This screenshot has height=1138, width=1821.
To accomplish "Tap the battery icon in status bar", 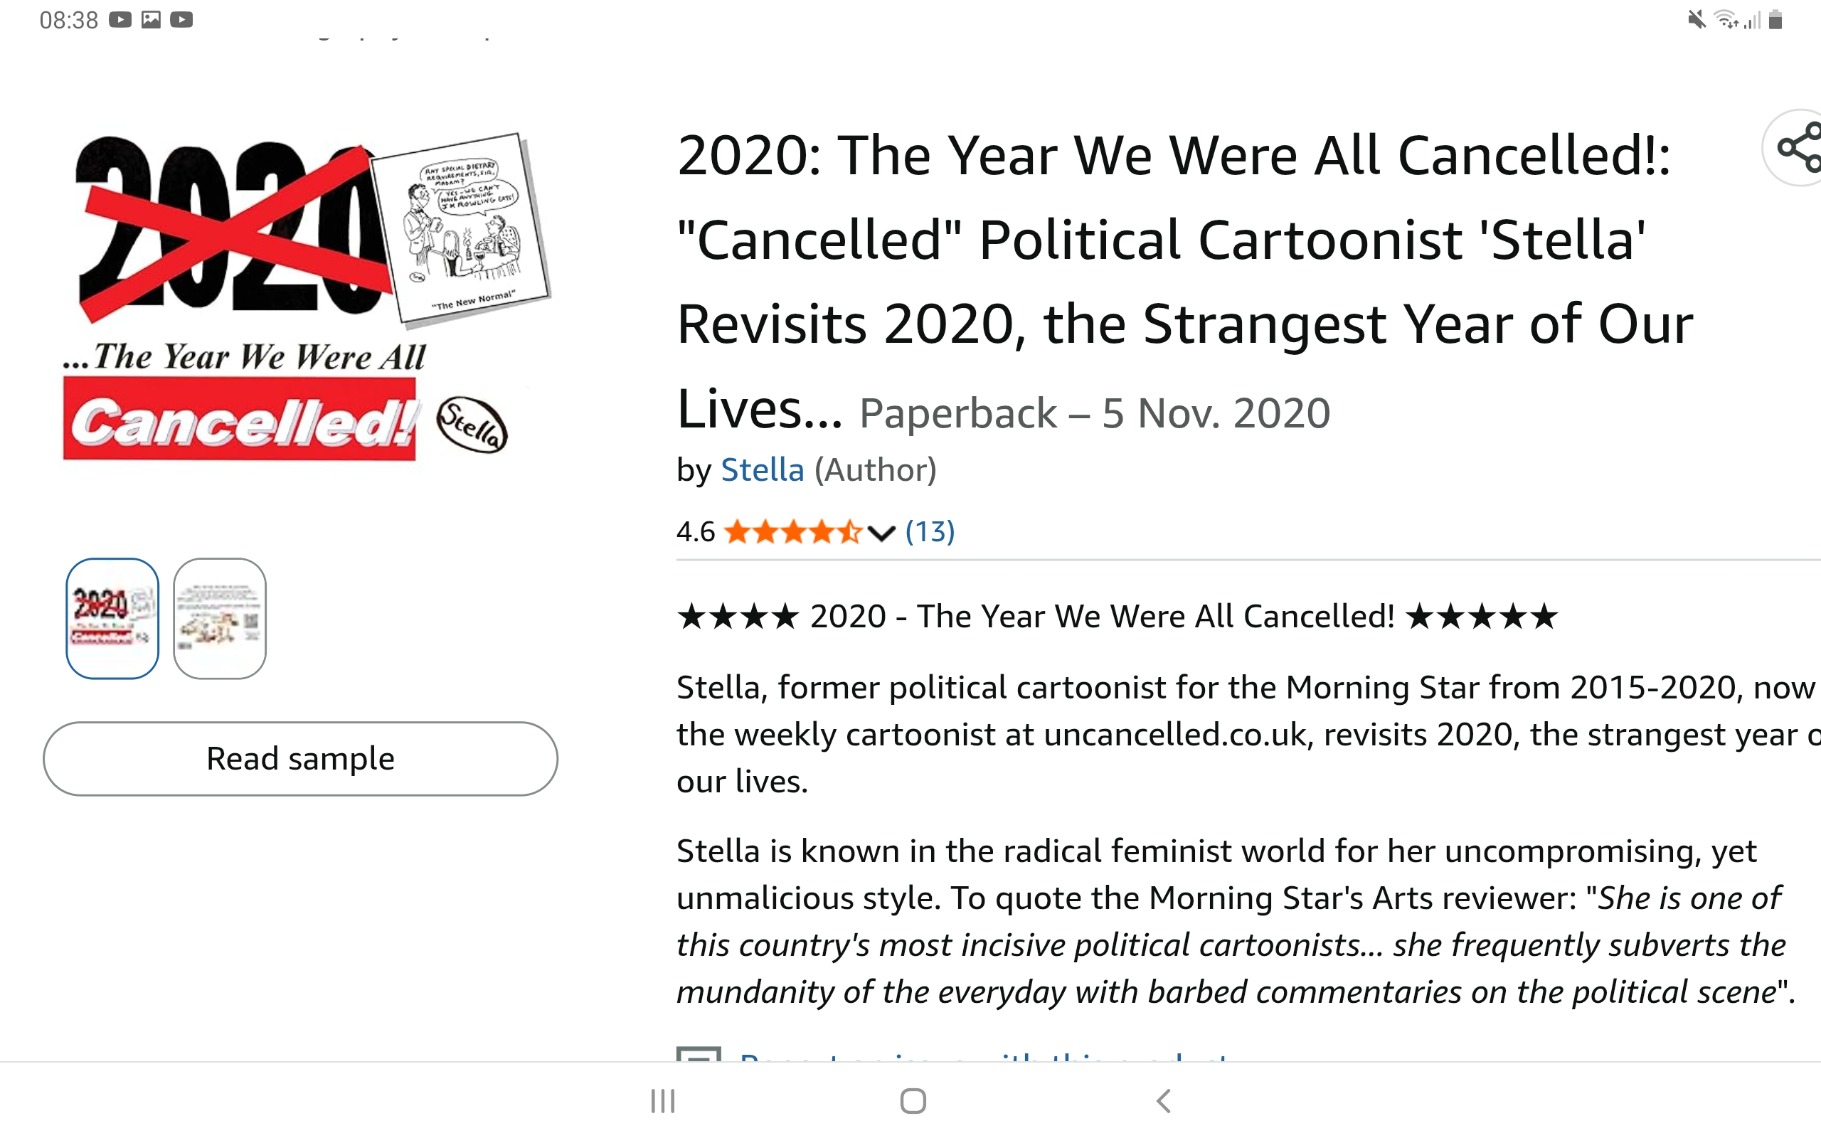I will click(x=1775, y=20).
